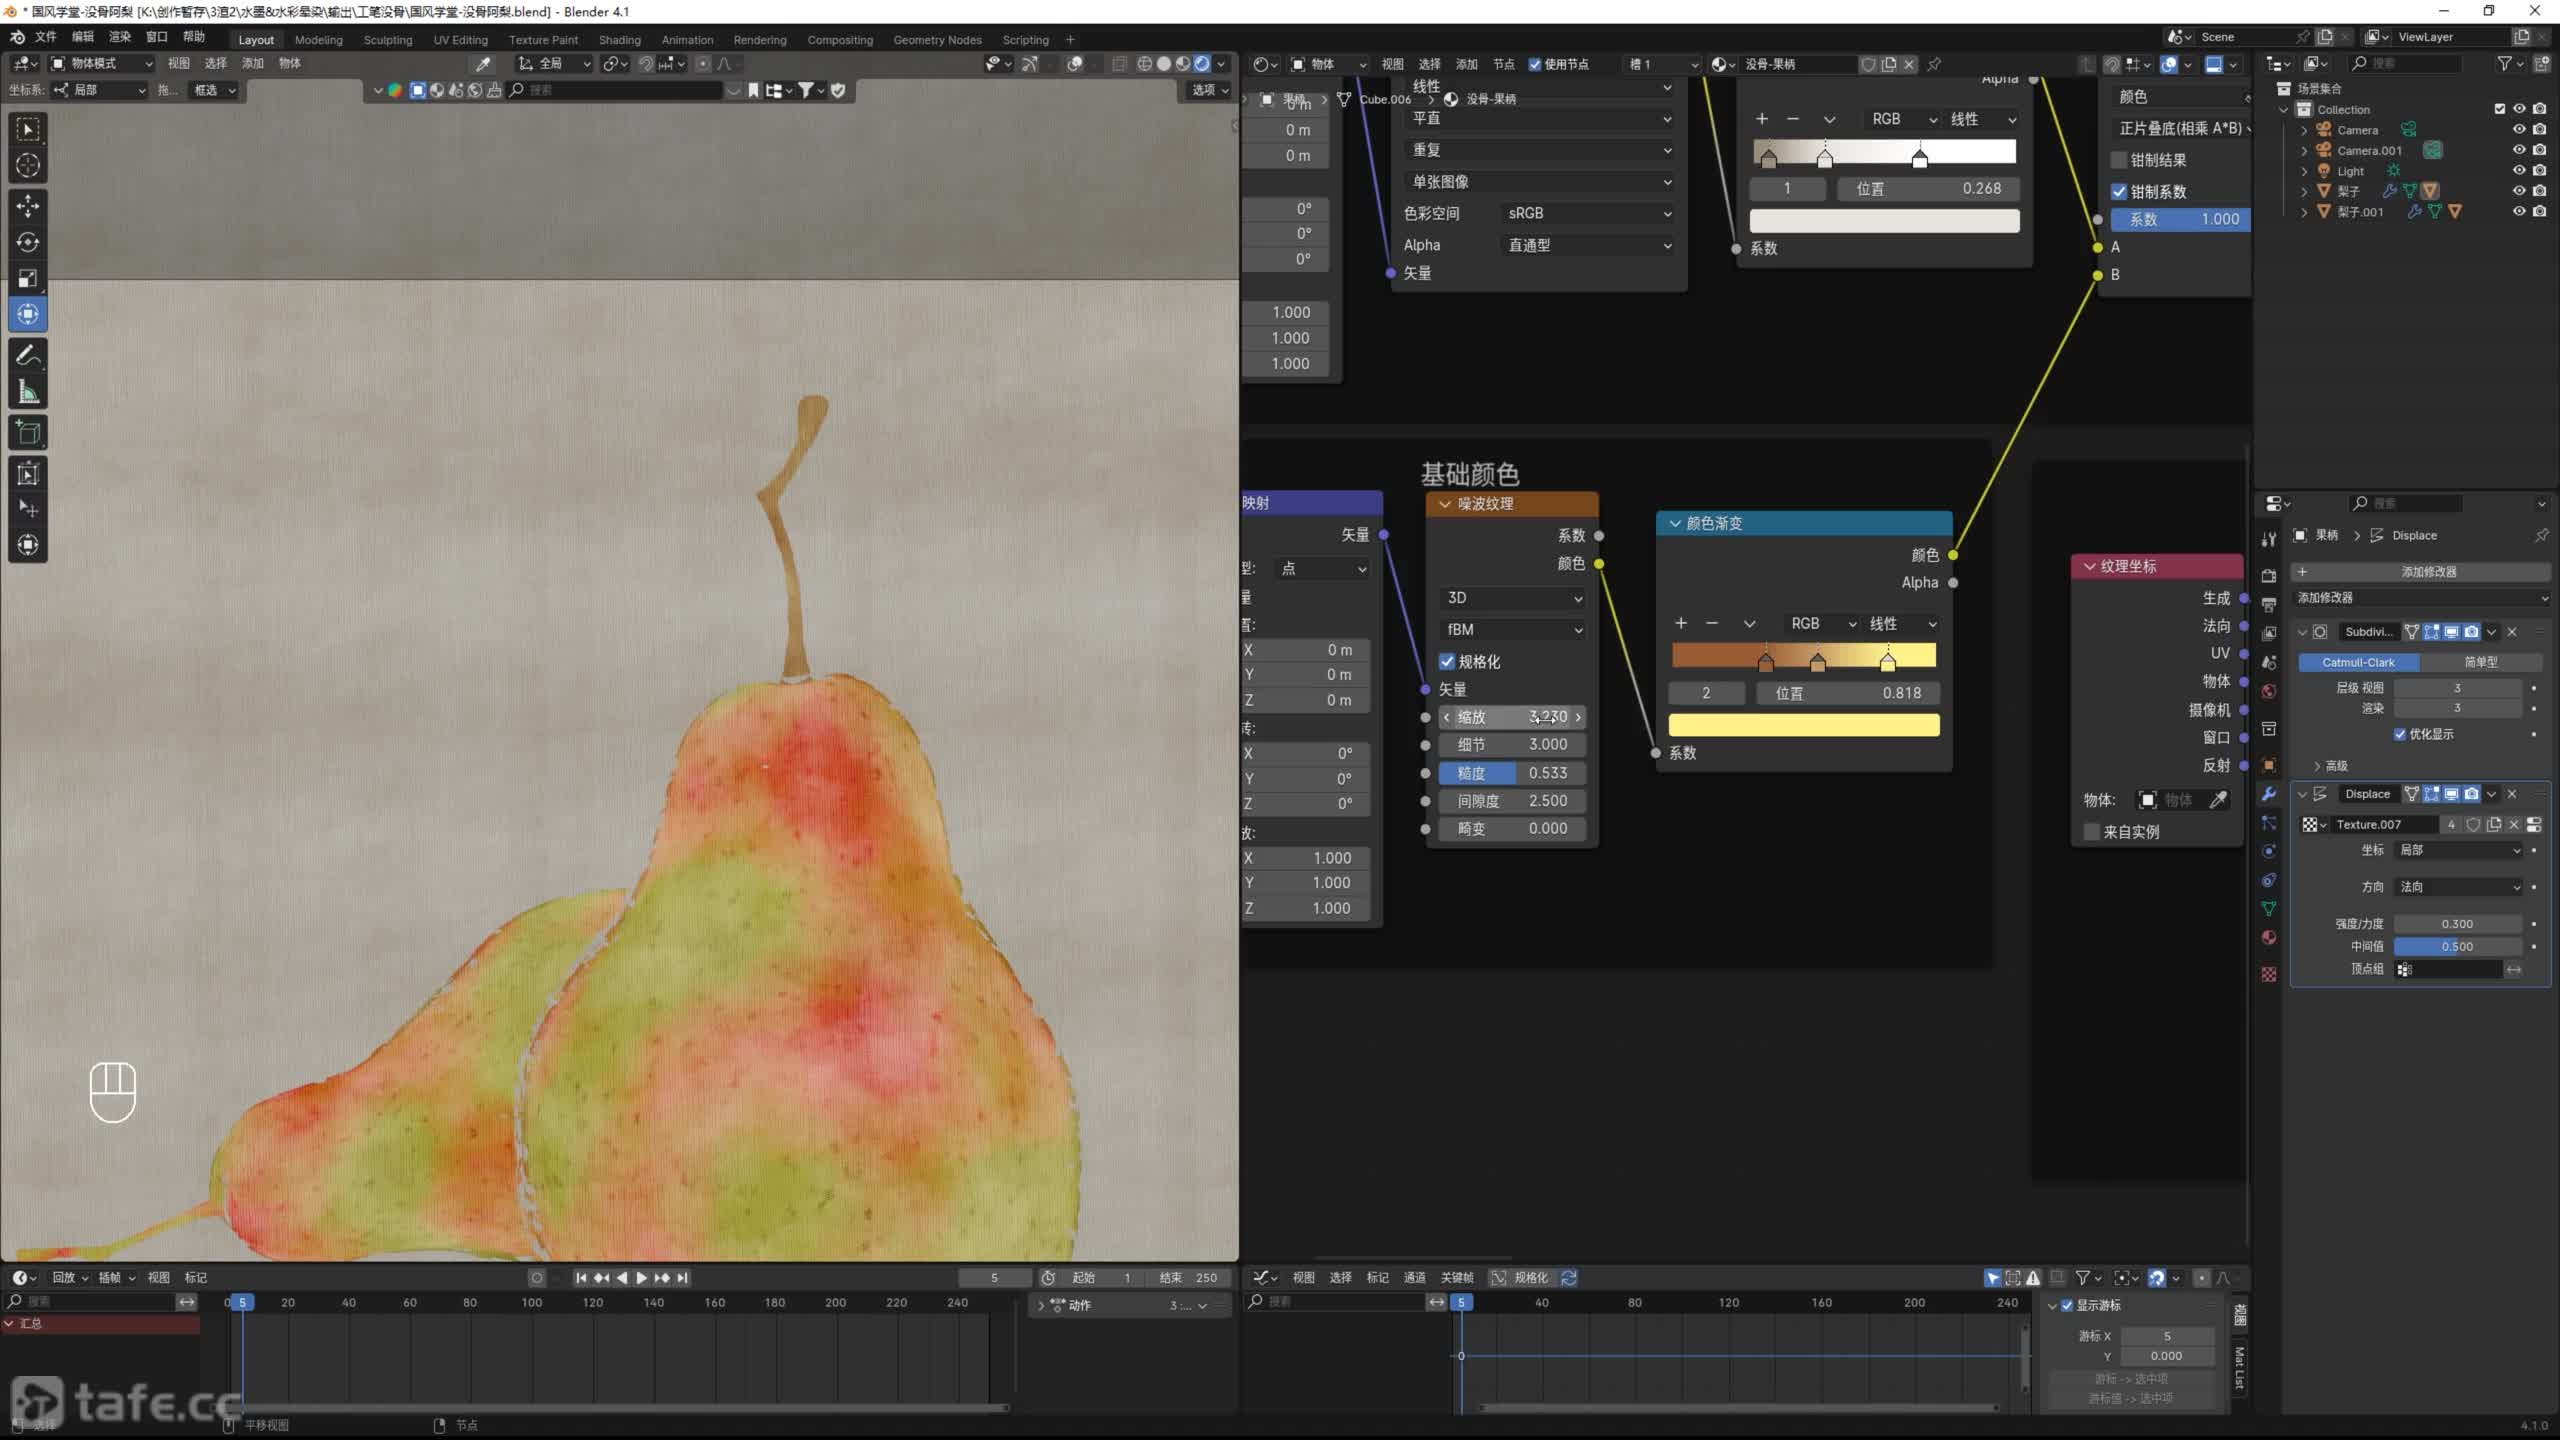Click the 简单型 subdivision button
The width and height of the screenshot is (2560, 1440).
(x=2480, y=662)
